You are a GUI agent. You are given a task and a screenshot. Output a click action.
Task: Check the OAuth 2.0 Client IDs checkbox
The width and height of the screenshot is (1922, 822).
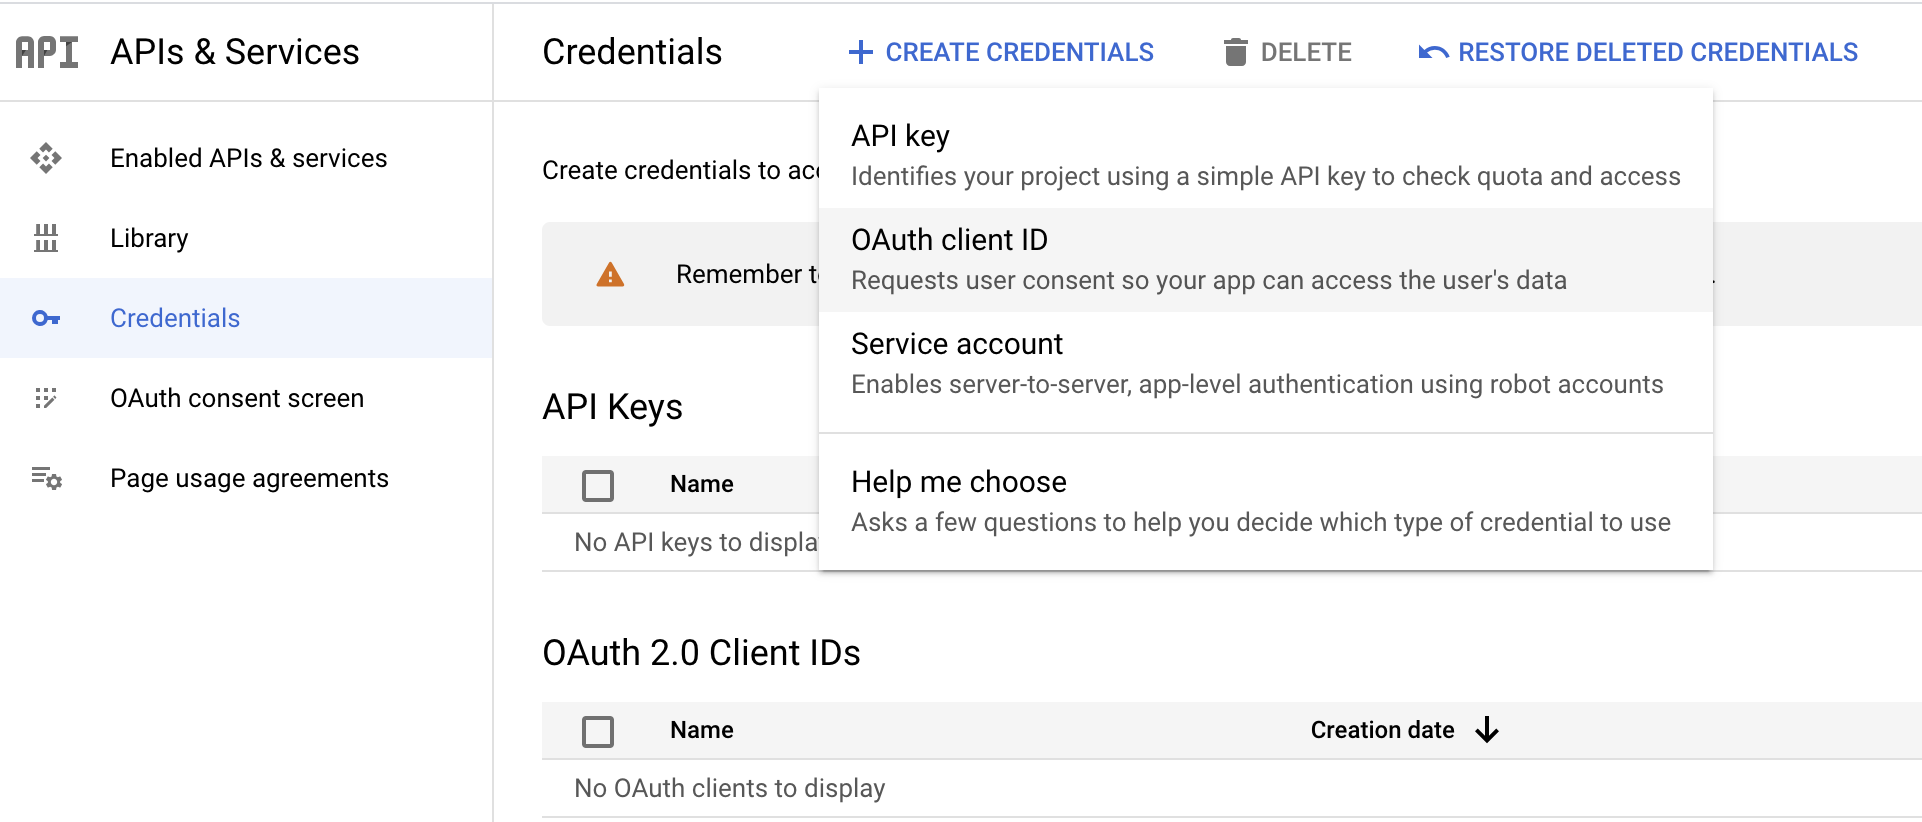(x=598, y=731)
